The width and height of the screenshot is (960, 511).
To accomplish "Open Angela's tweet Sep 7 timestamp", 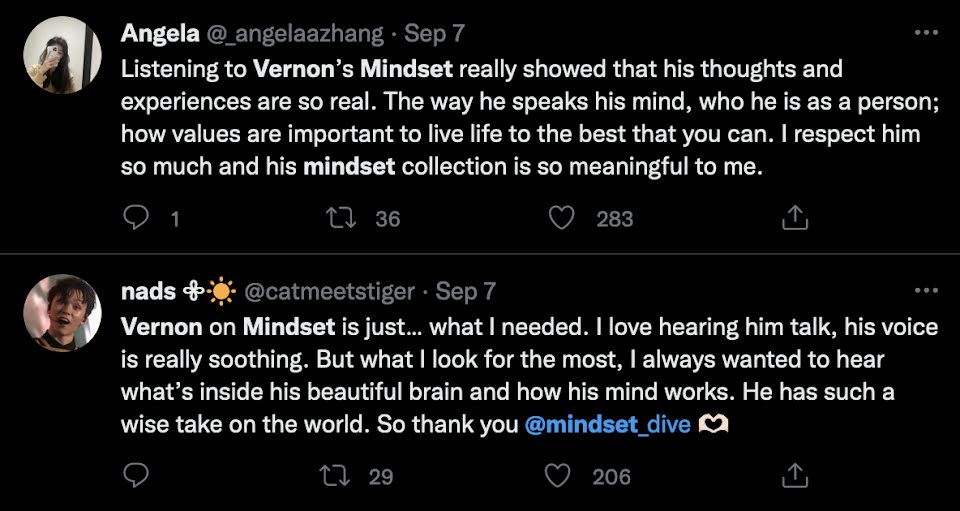I will (436, 33).
